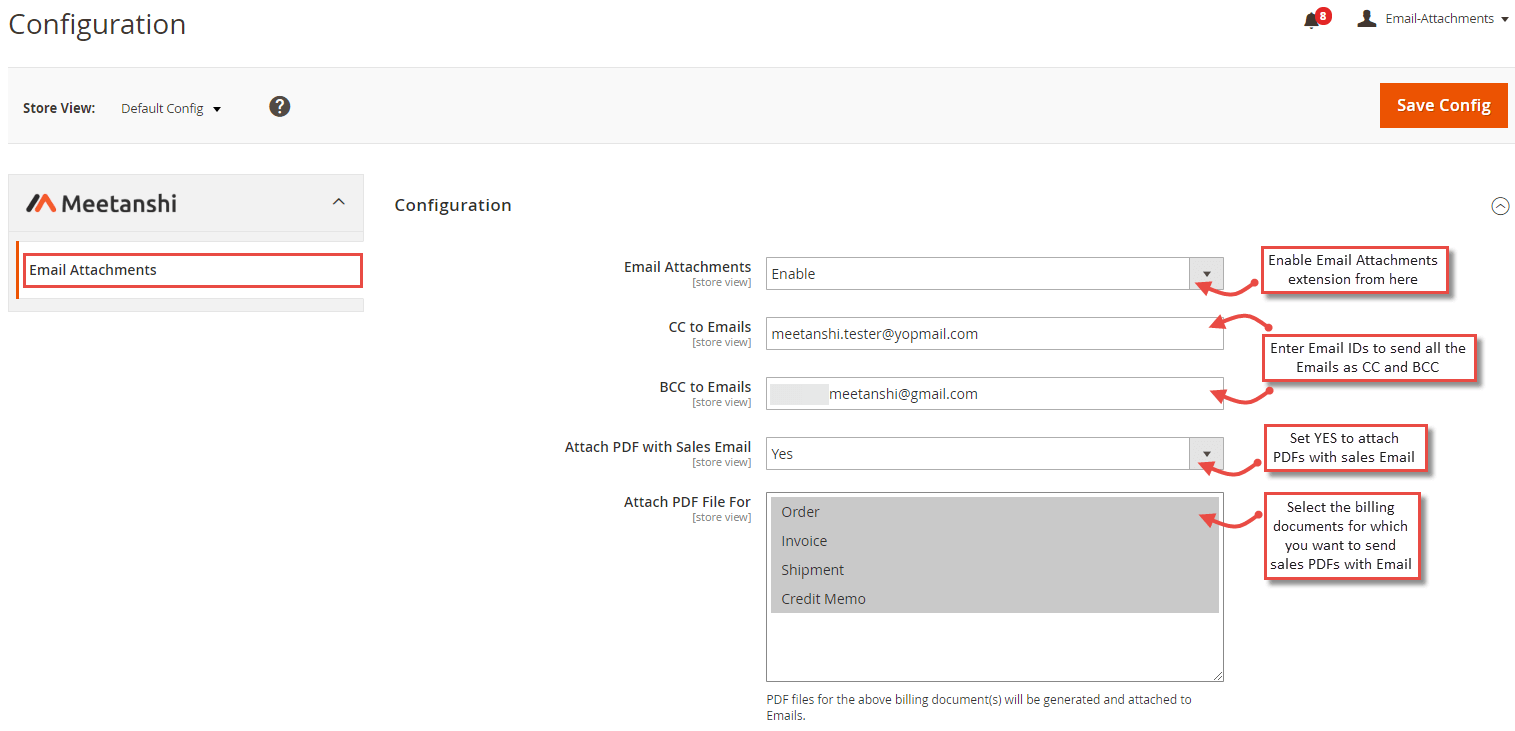Click the Configuration page title

coord(97,24)
